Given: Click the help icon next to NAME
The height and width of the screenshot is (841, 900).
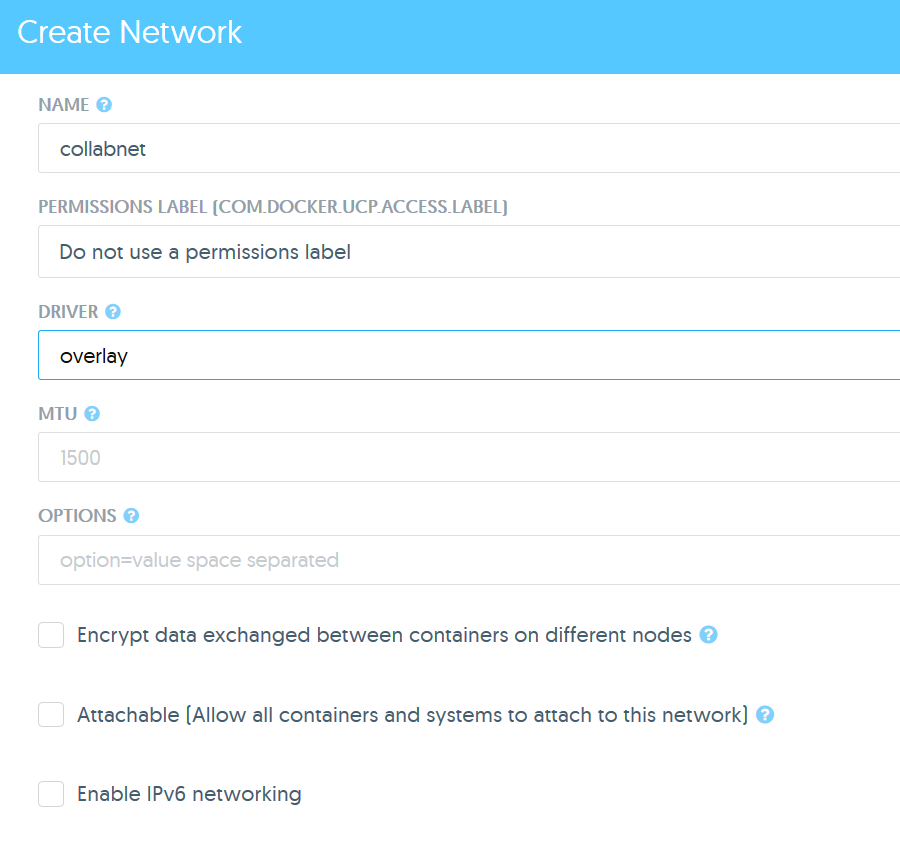Looking at the screenshot, I should tap(104, 104).
